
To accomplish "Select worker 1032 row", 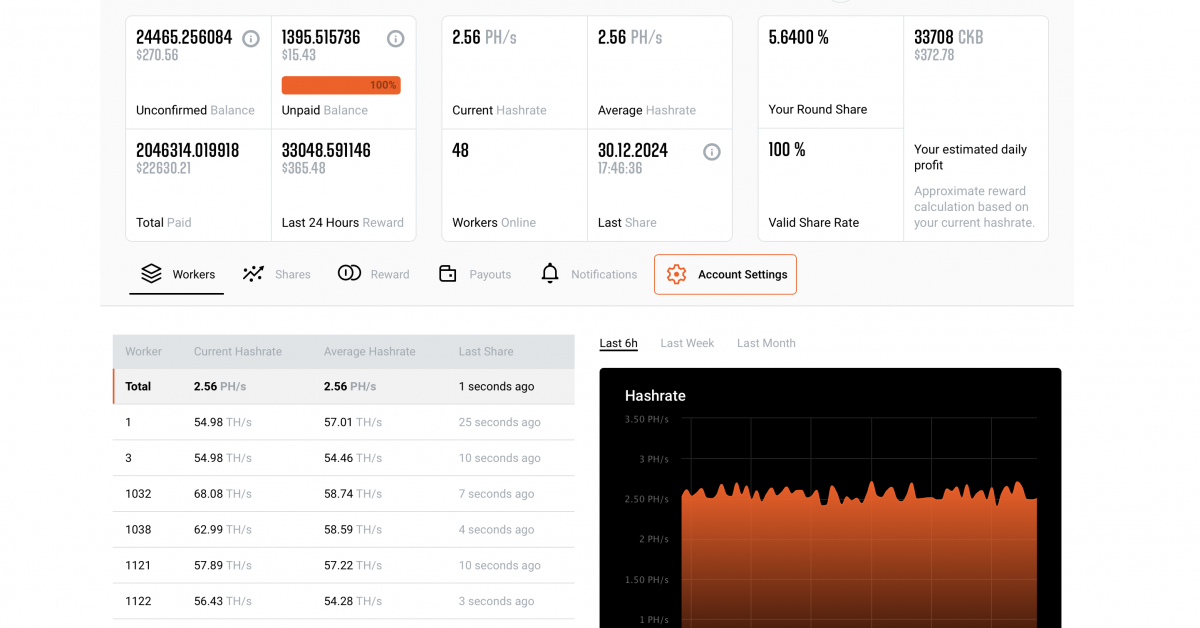I will pos(343,494).
